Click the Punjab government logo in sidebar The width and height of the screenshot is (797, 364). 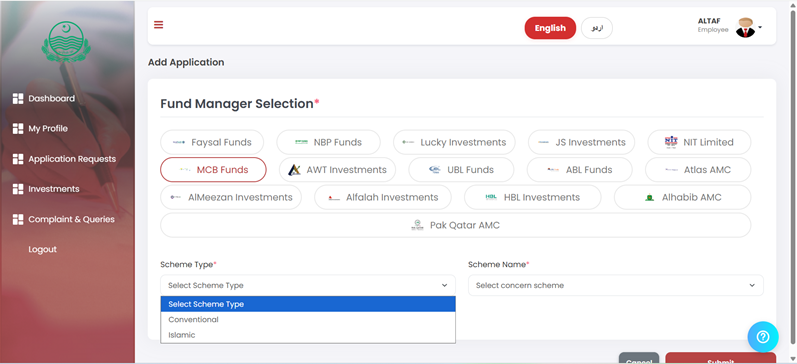coord(66,42)
